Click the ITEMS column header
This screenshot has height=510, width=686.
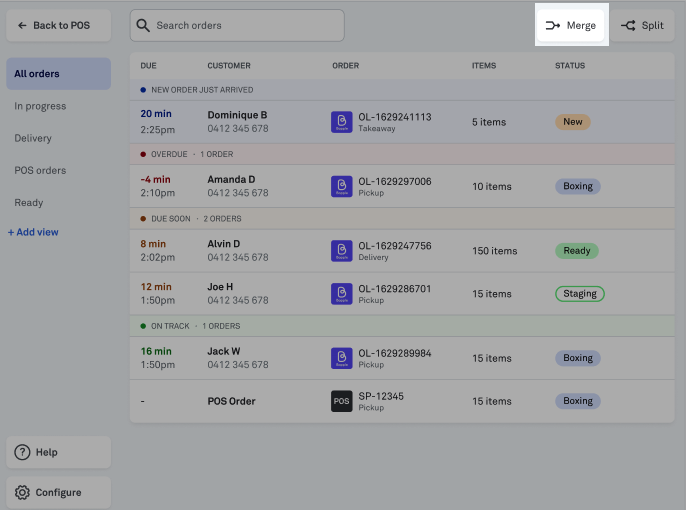[484, 66]
